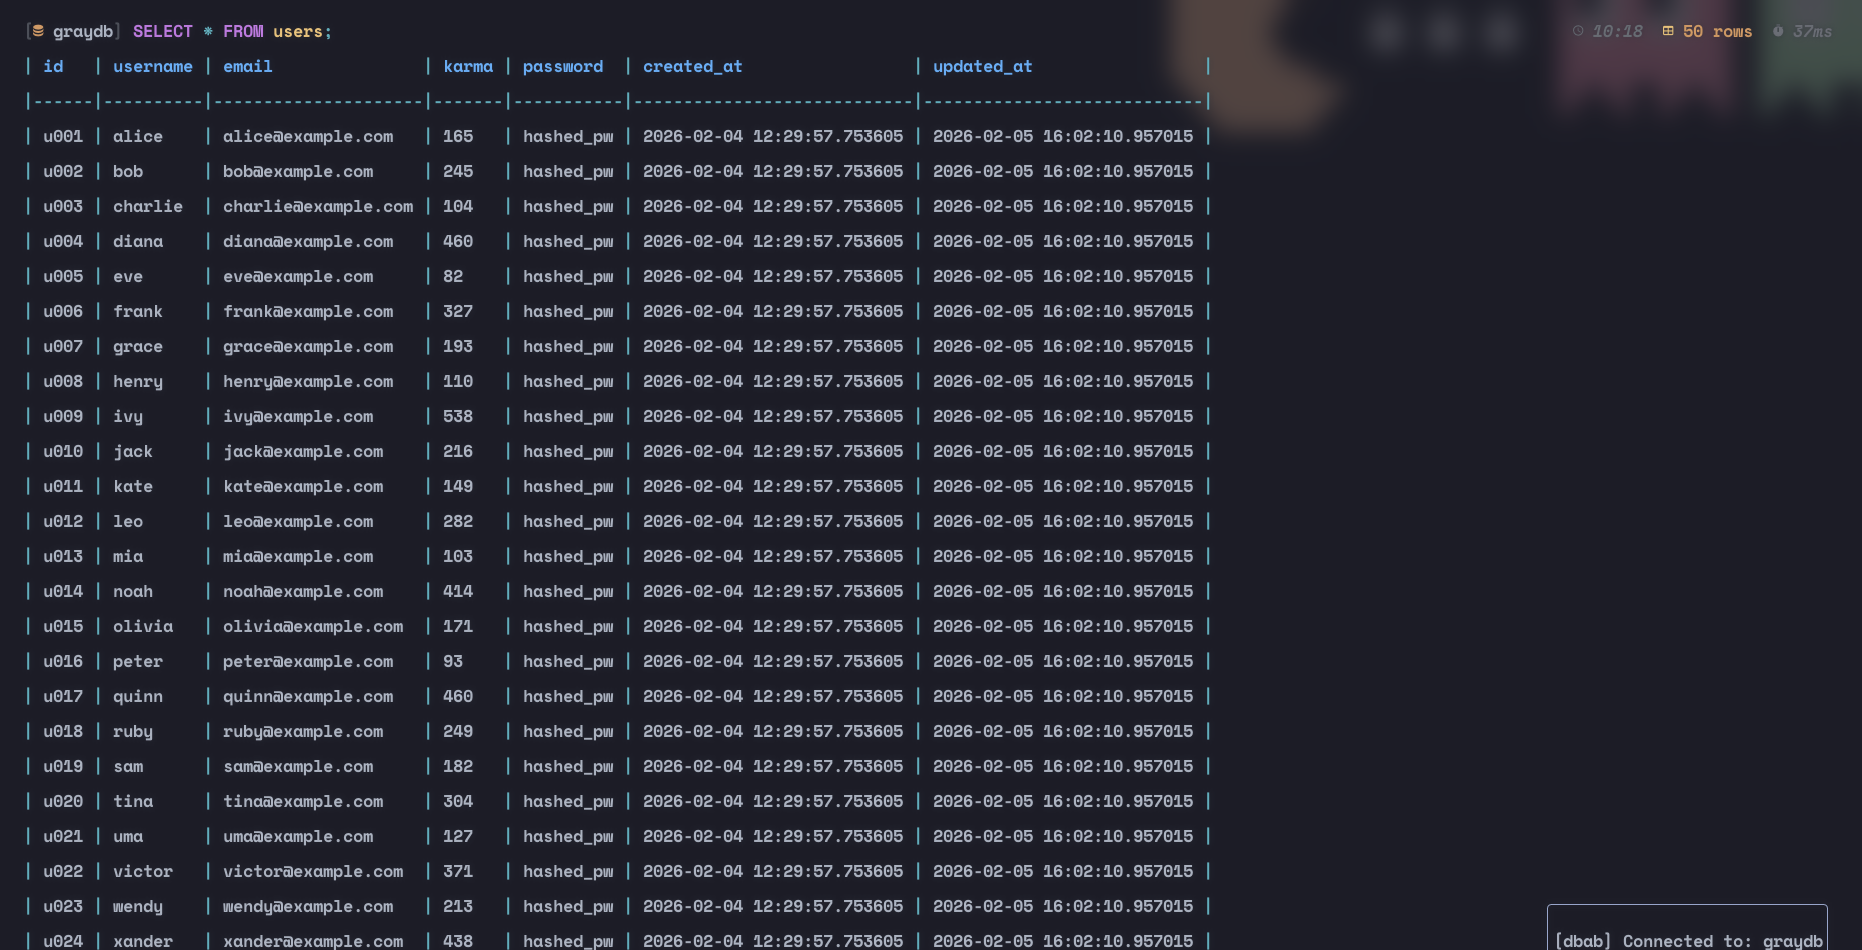This screenshot has width=1862, height=950.
Task: Select the frank@example.com email cell
Action: (x=308, y=311)
